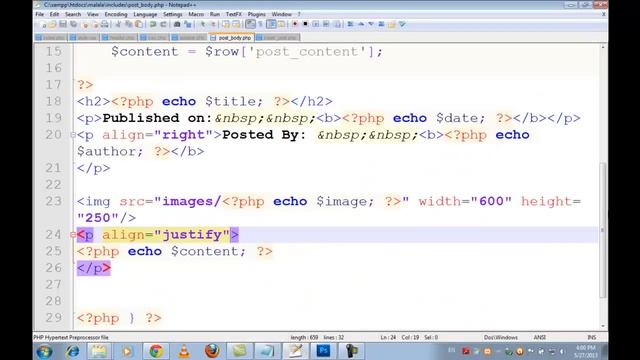Click the Replace toolbar icon
The image size is (640, 360).
click(188, 24)
